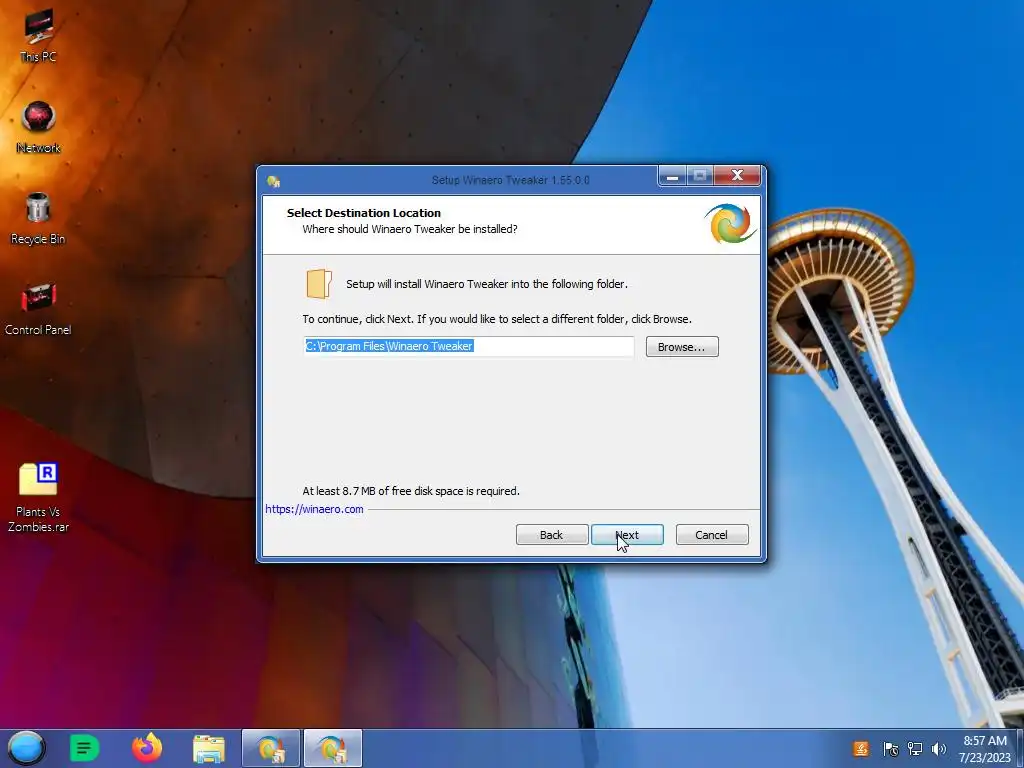Click Next to continue installation
1024x768 pixels.
(x=628, y=535)
